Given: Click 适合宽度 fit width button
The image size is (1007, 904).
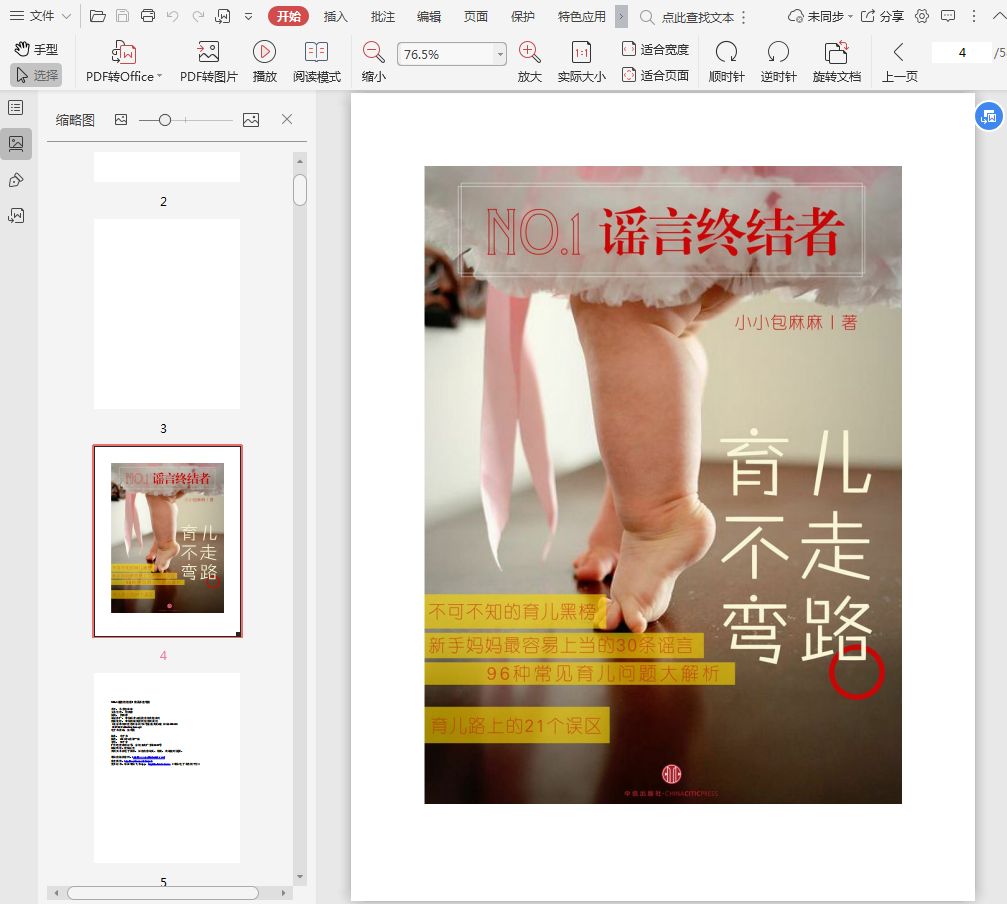Looking at the screenshot, I should pos(655,49).
